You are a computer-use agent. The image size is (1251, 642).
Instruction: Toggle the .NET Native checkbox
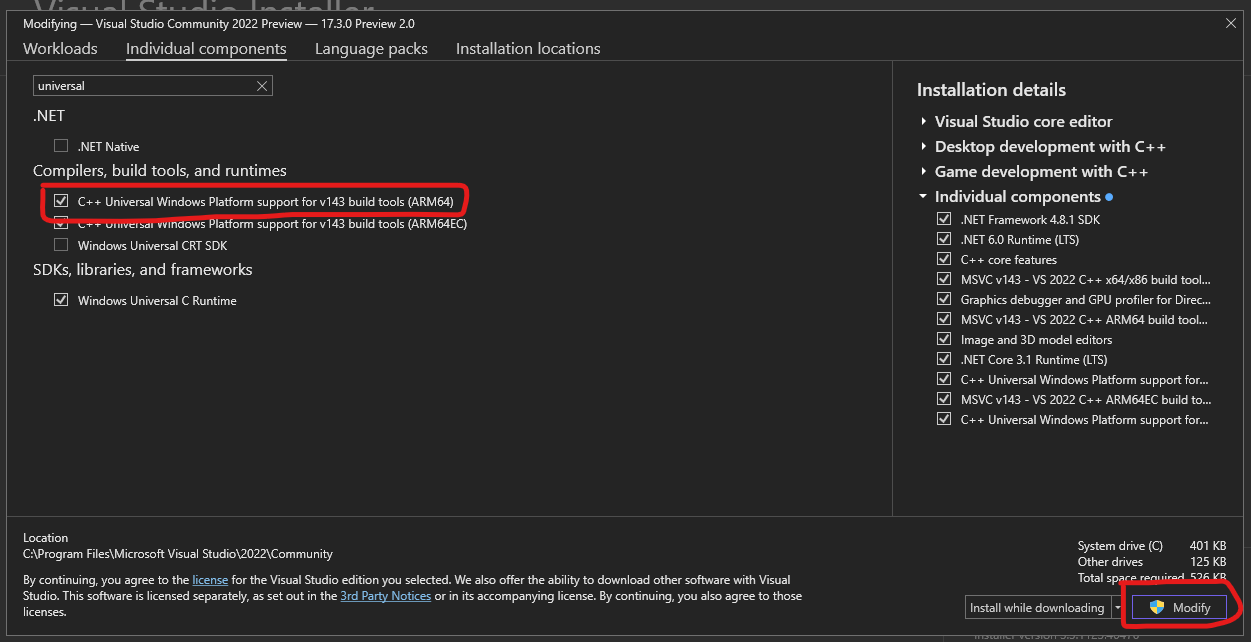(x=61, y=146)
